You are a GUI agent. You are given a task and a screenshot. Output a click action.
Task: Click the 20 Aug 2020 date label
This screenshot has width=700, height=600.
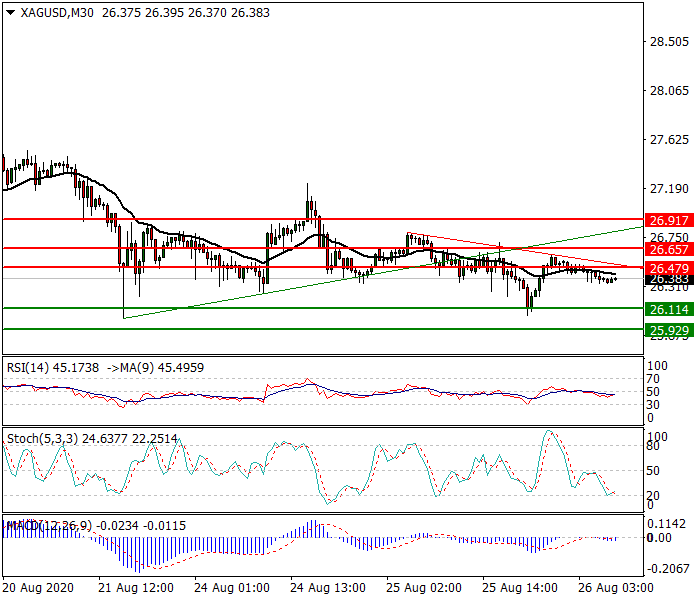(38, 588)
